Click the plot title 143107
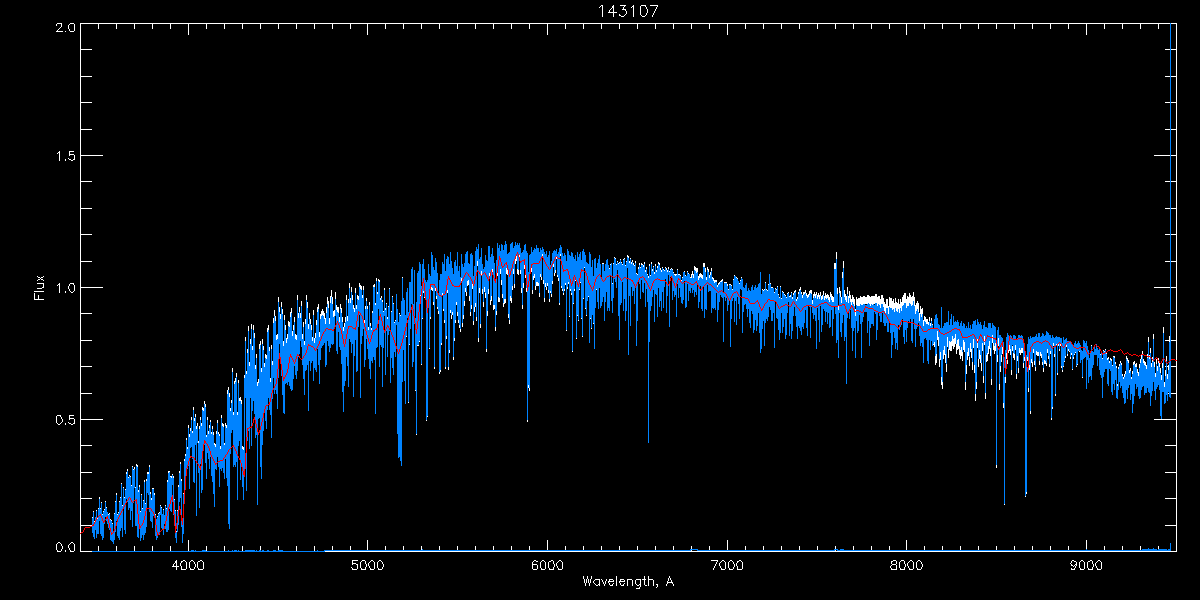Screen dimensions: 1200x600 [629, 11]
